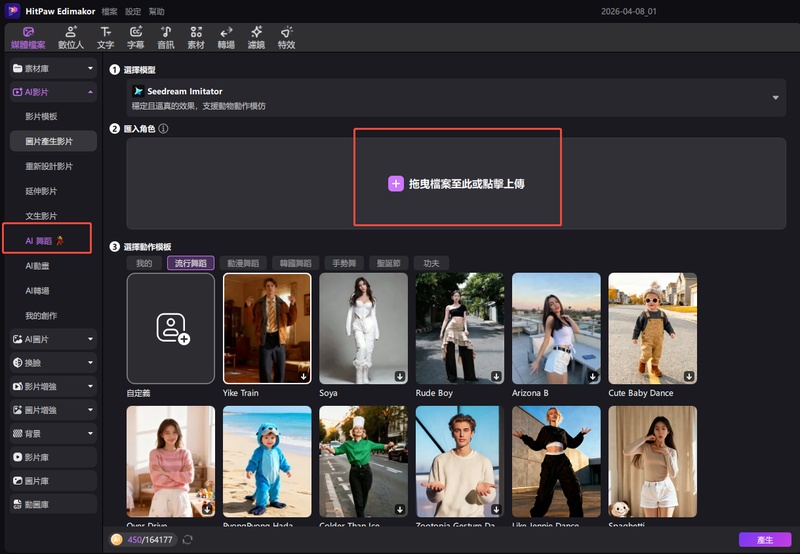Select AI 舞蹈 in the sidebar
This screenshot has width=800, height=554.
(x=45, y=241)
